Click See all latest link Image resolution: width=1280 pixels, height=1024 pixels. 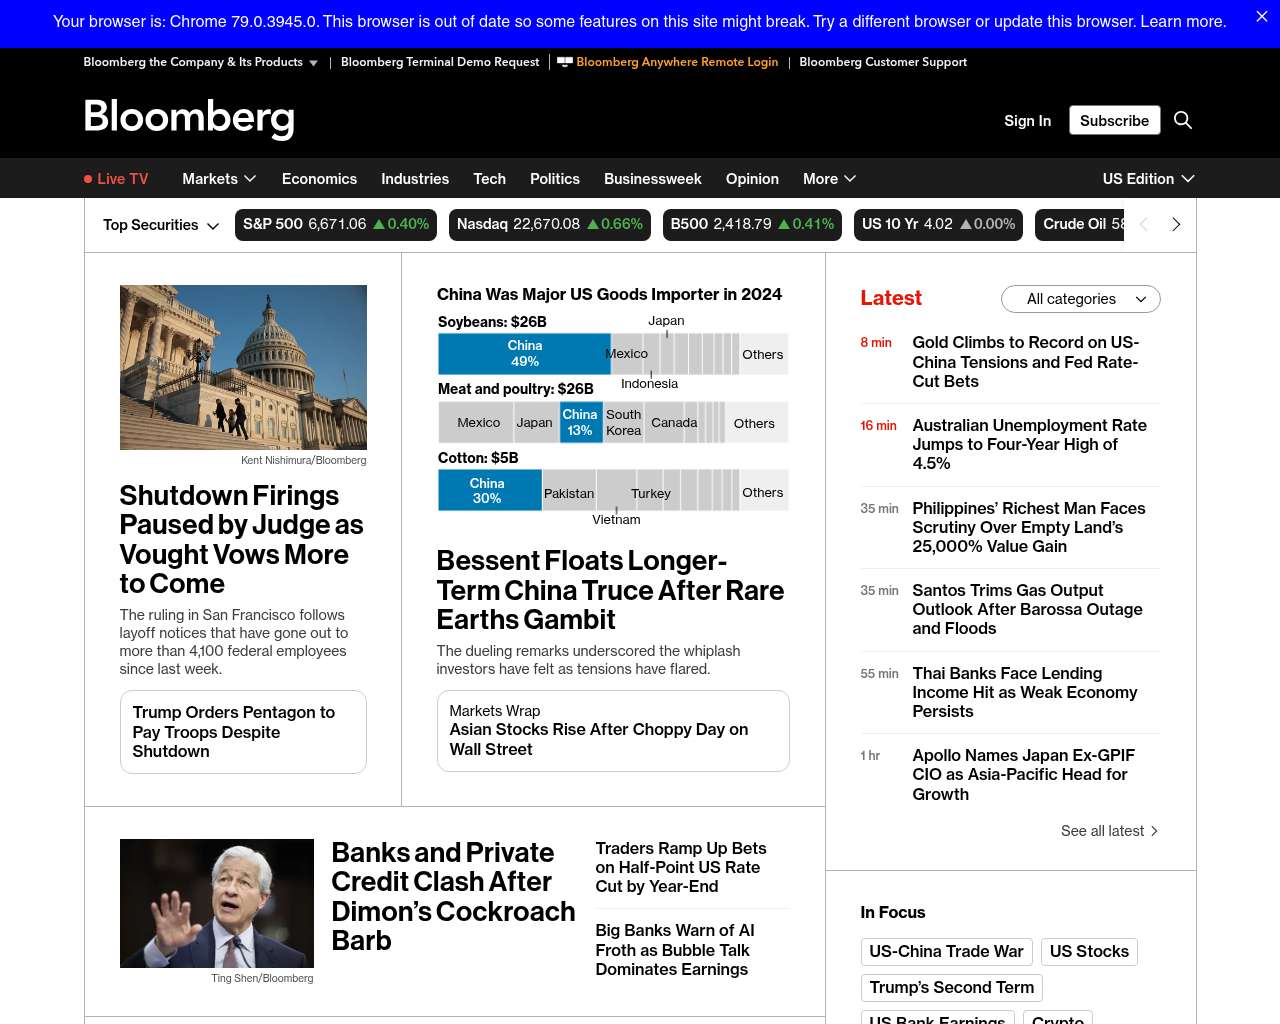point(1109,831)
